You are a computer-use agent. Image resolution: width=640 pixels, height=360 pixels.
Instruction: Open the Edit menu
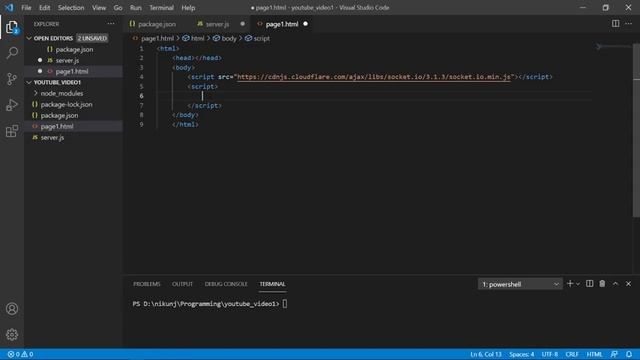44,8
